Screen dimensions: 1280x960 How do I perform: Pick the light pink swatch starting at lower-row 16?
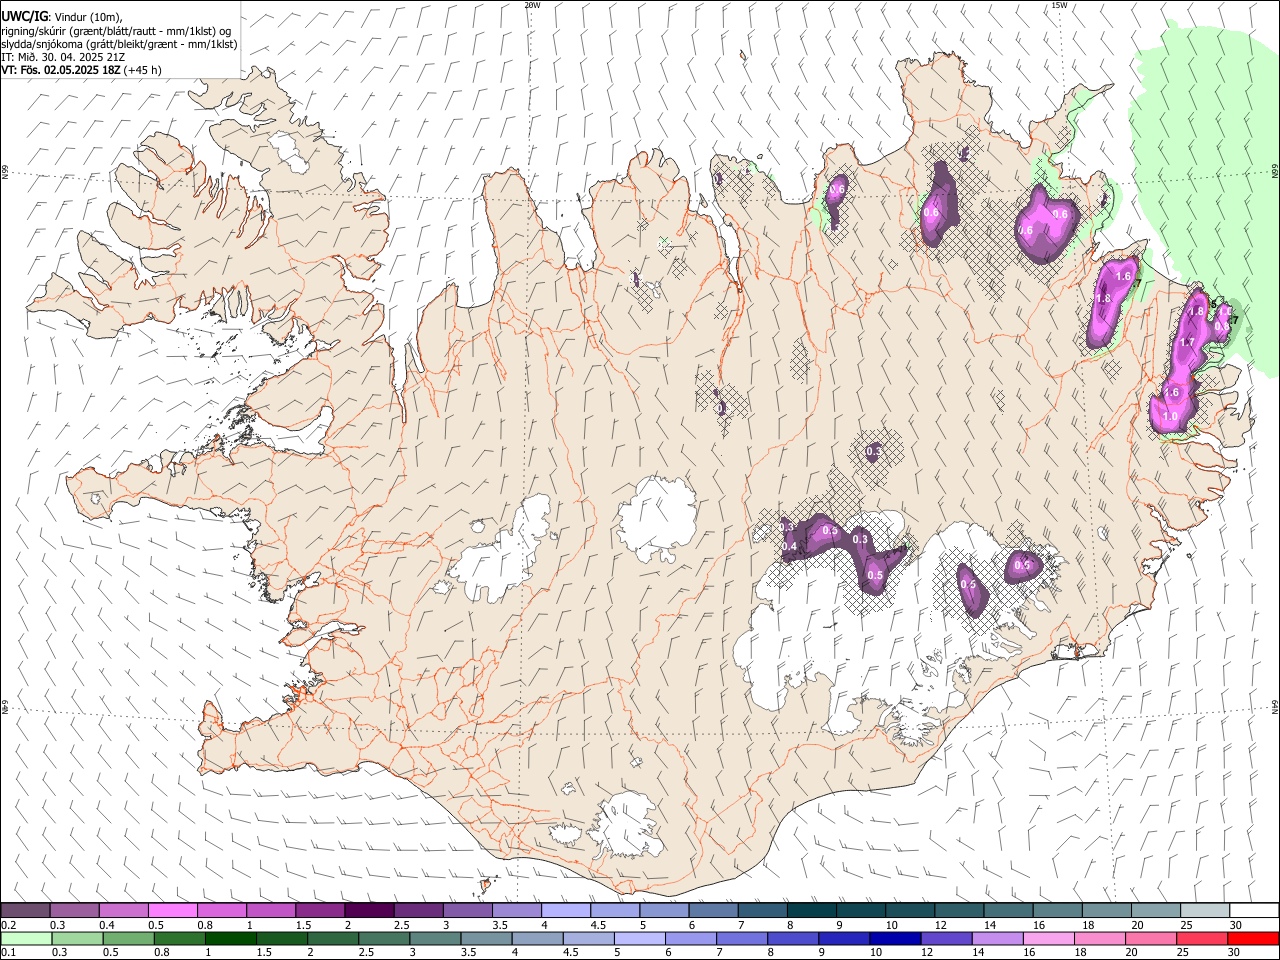[x=1048, y=938]
